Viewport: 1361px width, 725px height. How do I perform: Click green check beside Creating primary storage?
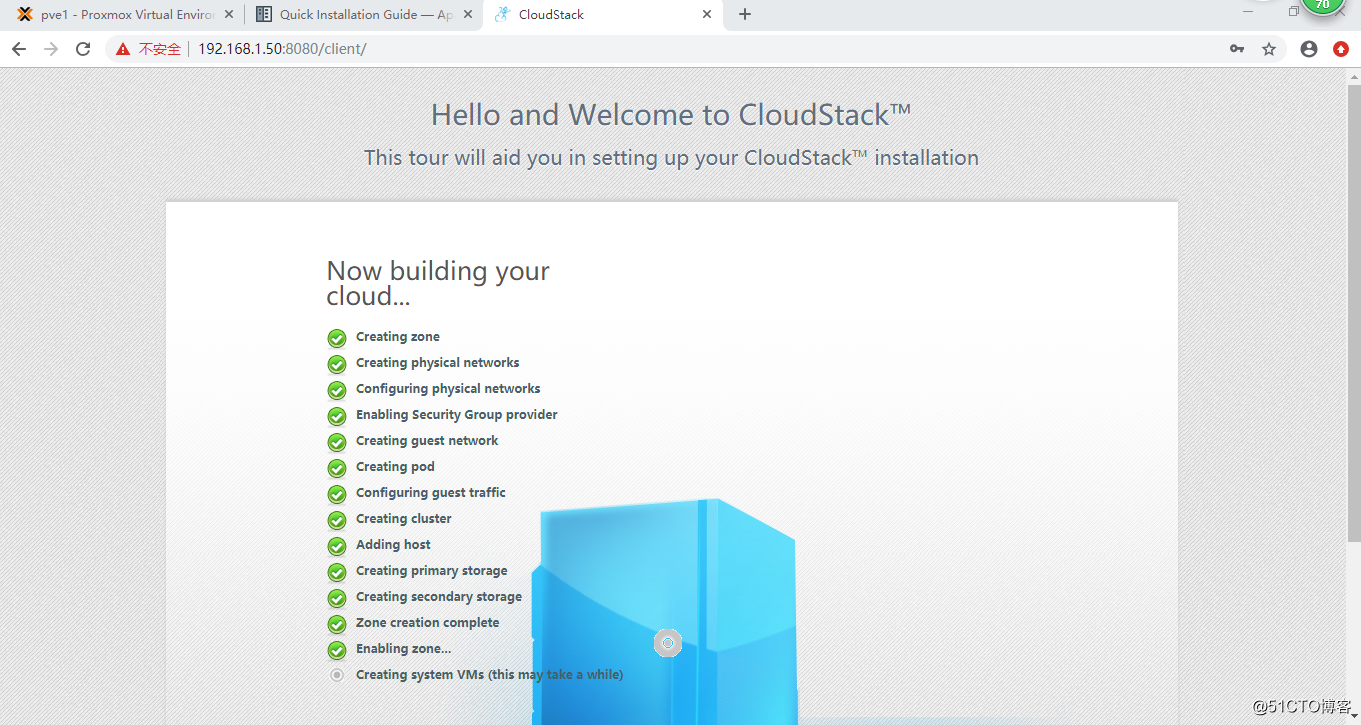tap(337, 572)
